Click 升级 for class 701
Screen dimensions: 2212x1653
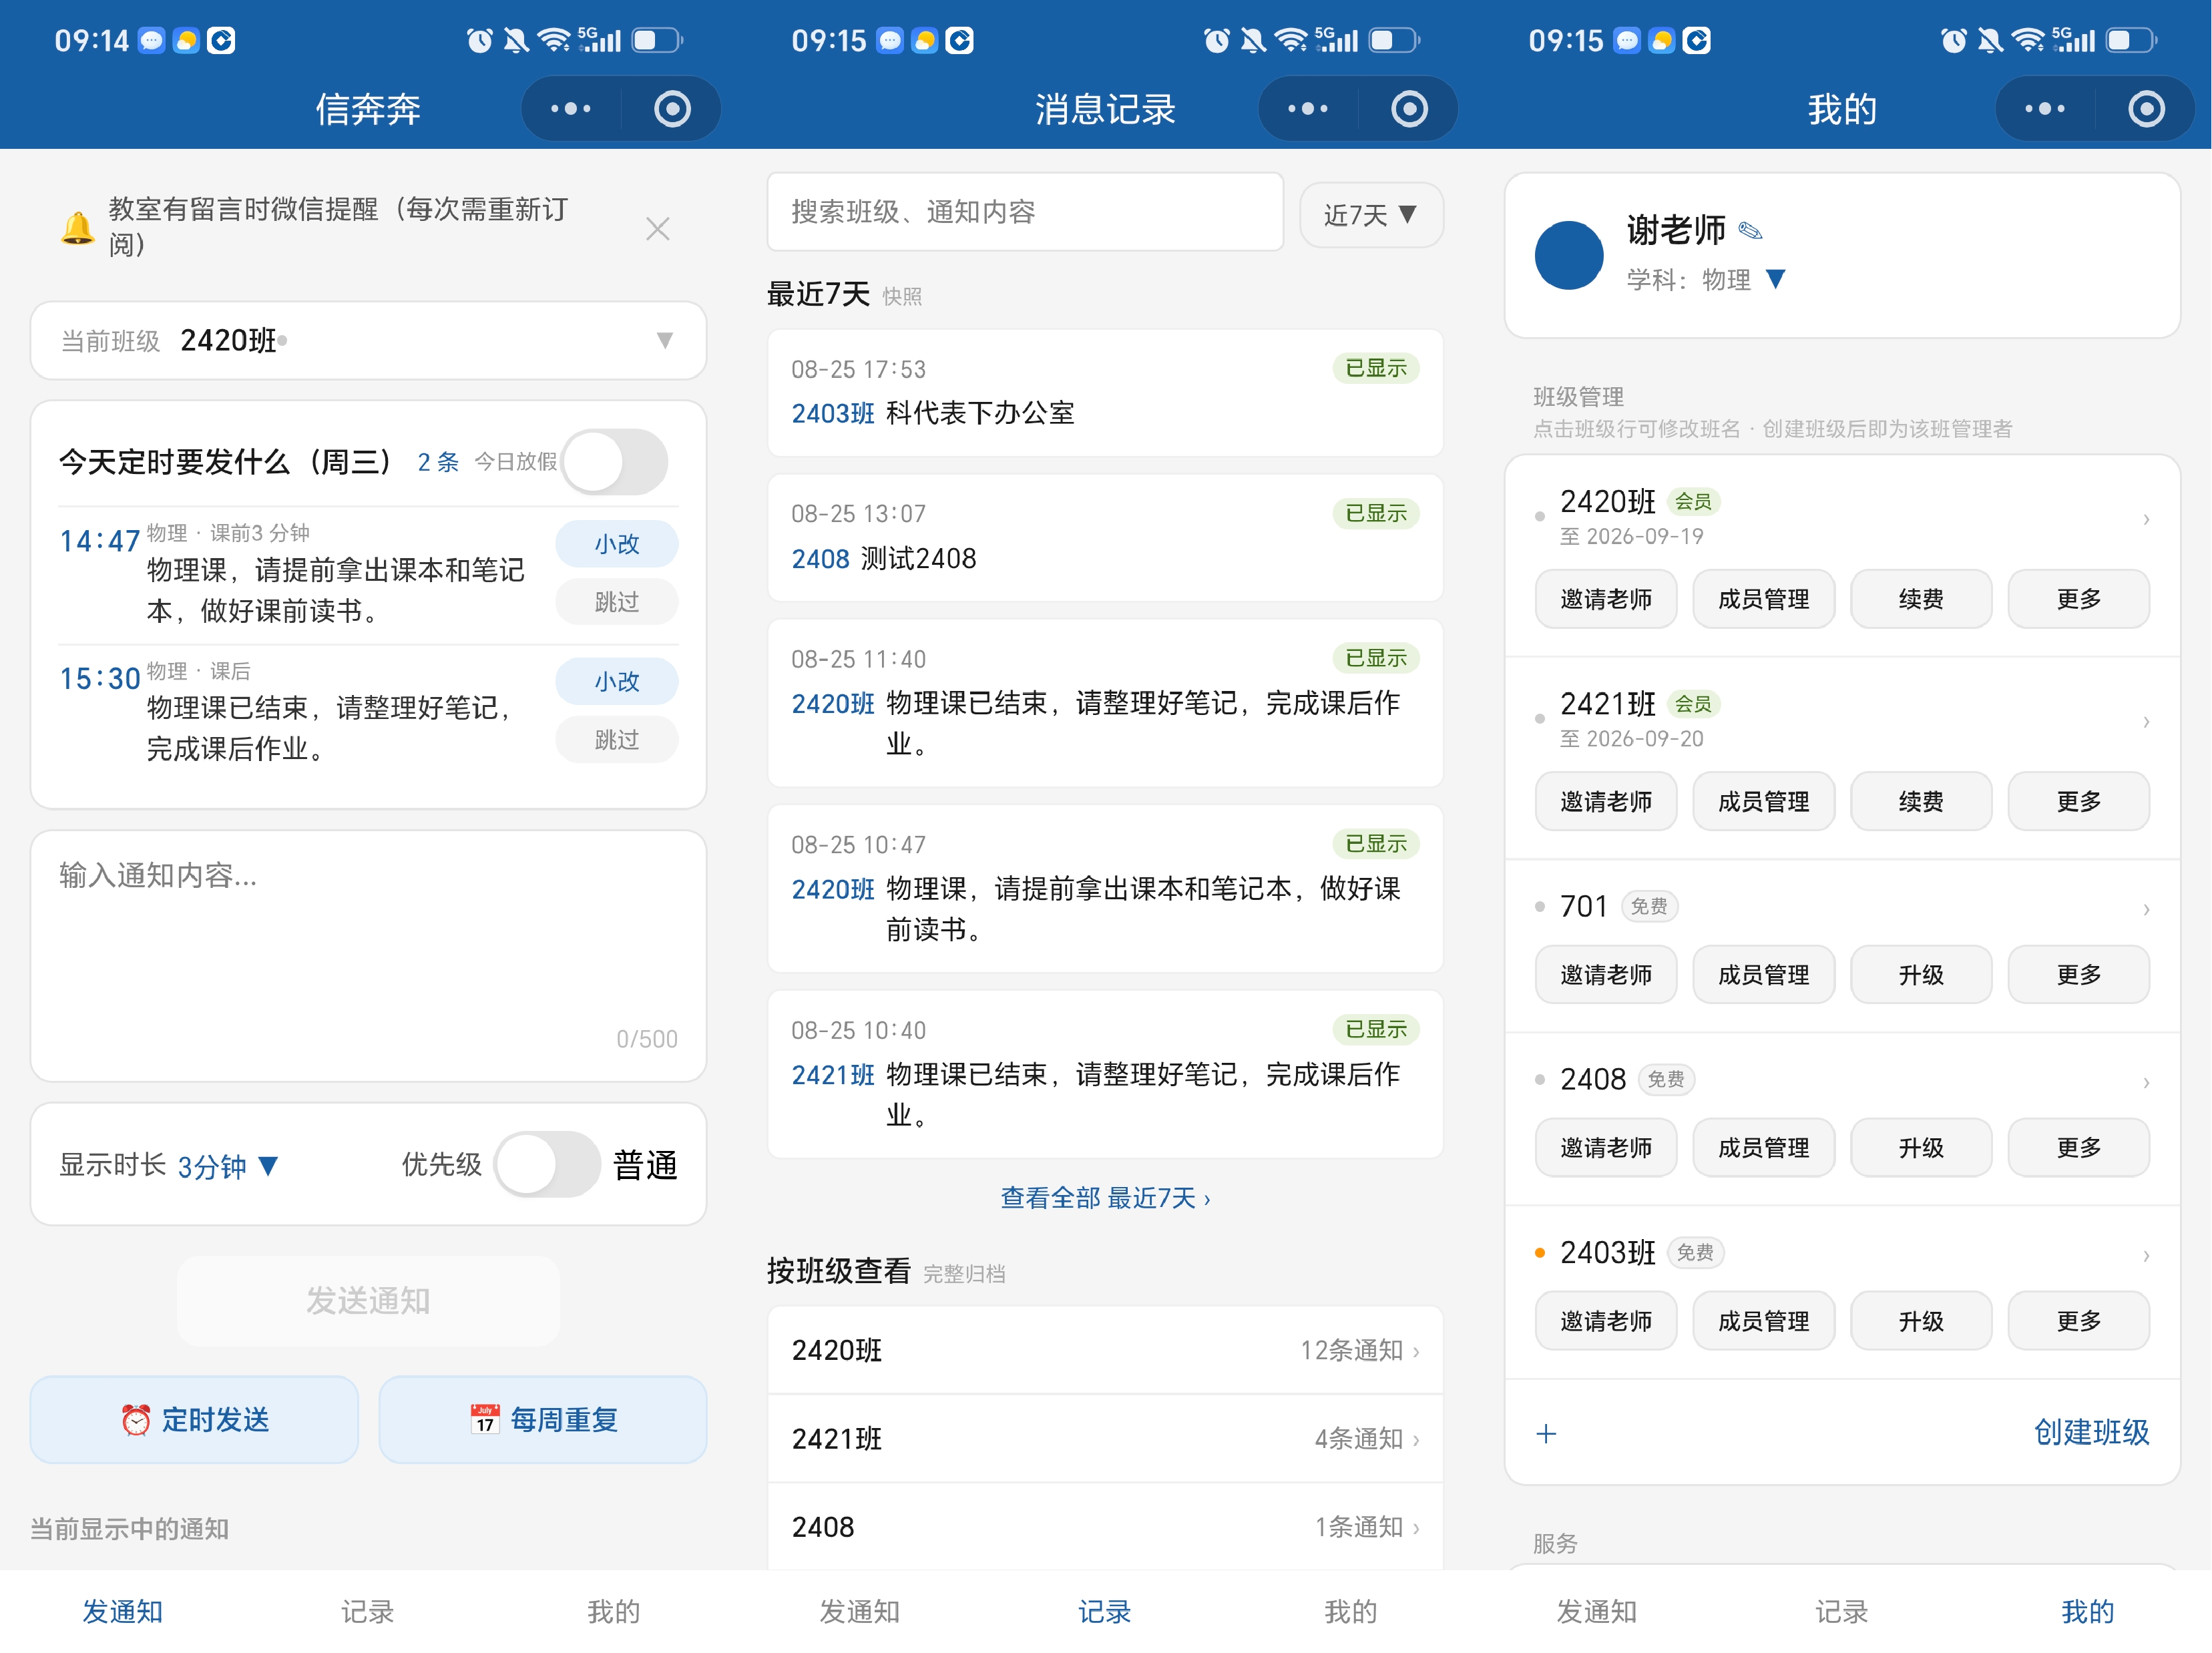click(1920, 974)
